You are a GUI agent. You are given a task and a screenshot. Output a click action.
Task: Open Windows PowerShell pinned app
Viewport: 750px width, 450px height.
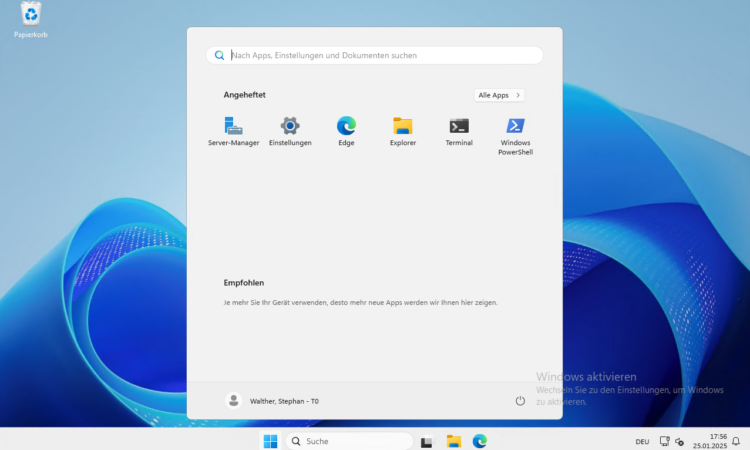point(515,136)
